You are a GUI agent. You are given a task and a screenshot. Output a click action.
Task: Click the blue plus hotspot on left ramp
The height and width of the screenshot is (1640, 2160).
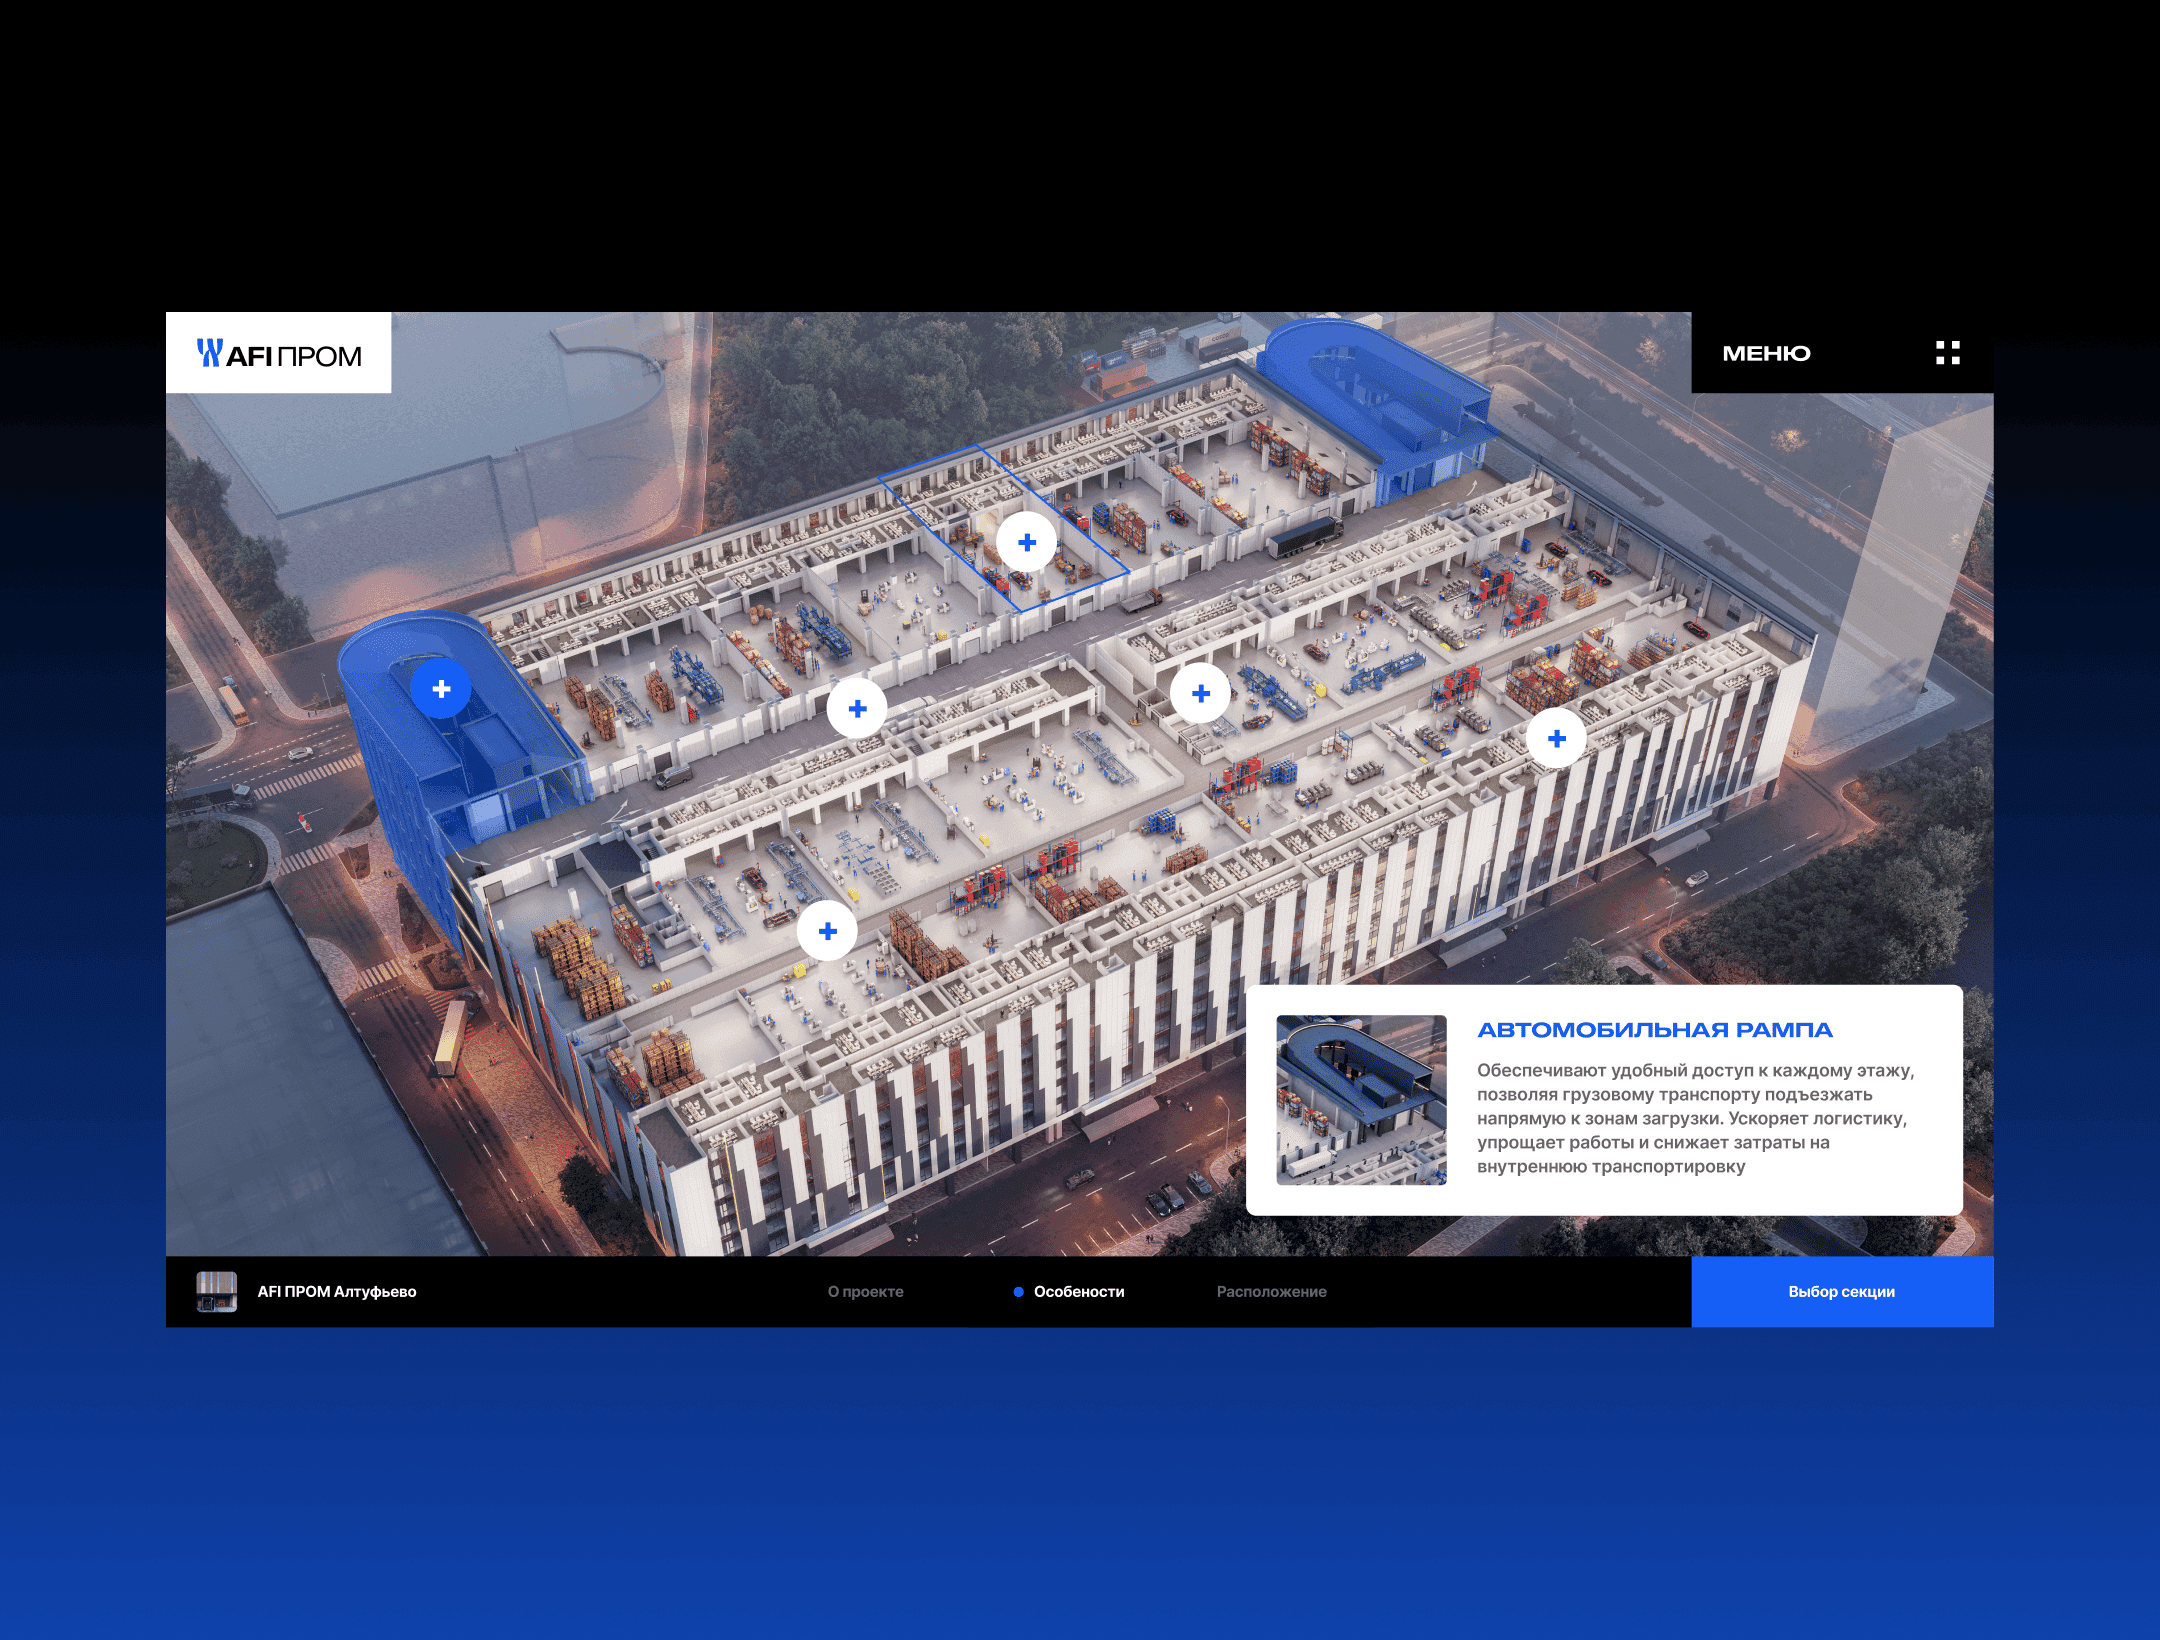(441, 689)
